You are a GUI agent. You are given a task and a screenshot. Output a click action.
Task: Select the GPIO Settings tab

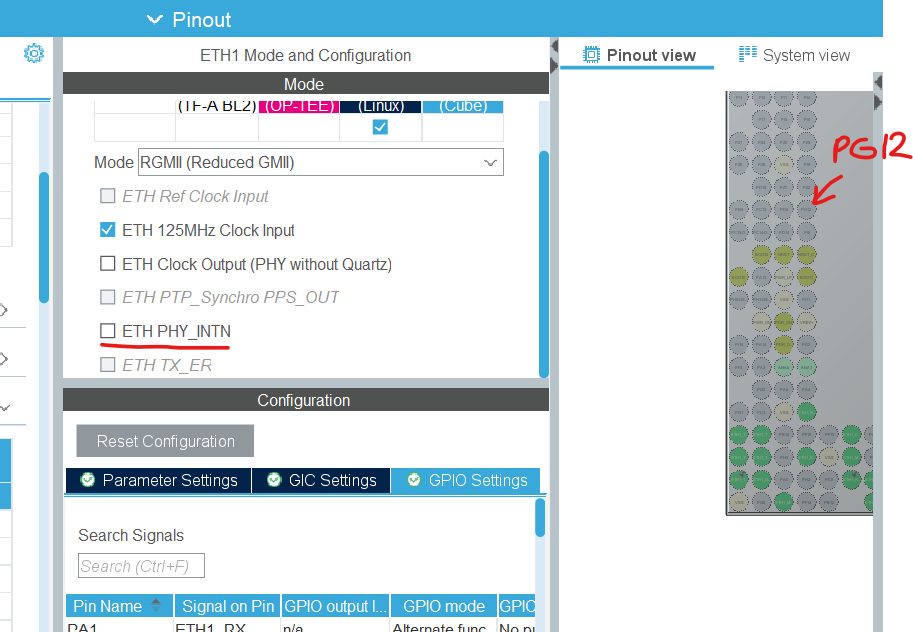coord(466,480)
